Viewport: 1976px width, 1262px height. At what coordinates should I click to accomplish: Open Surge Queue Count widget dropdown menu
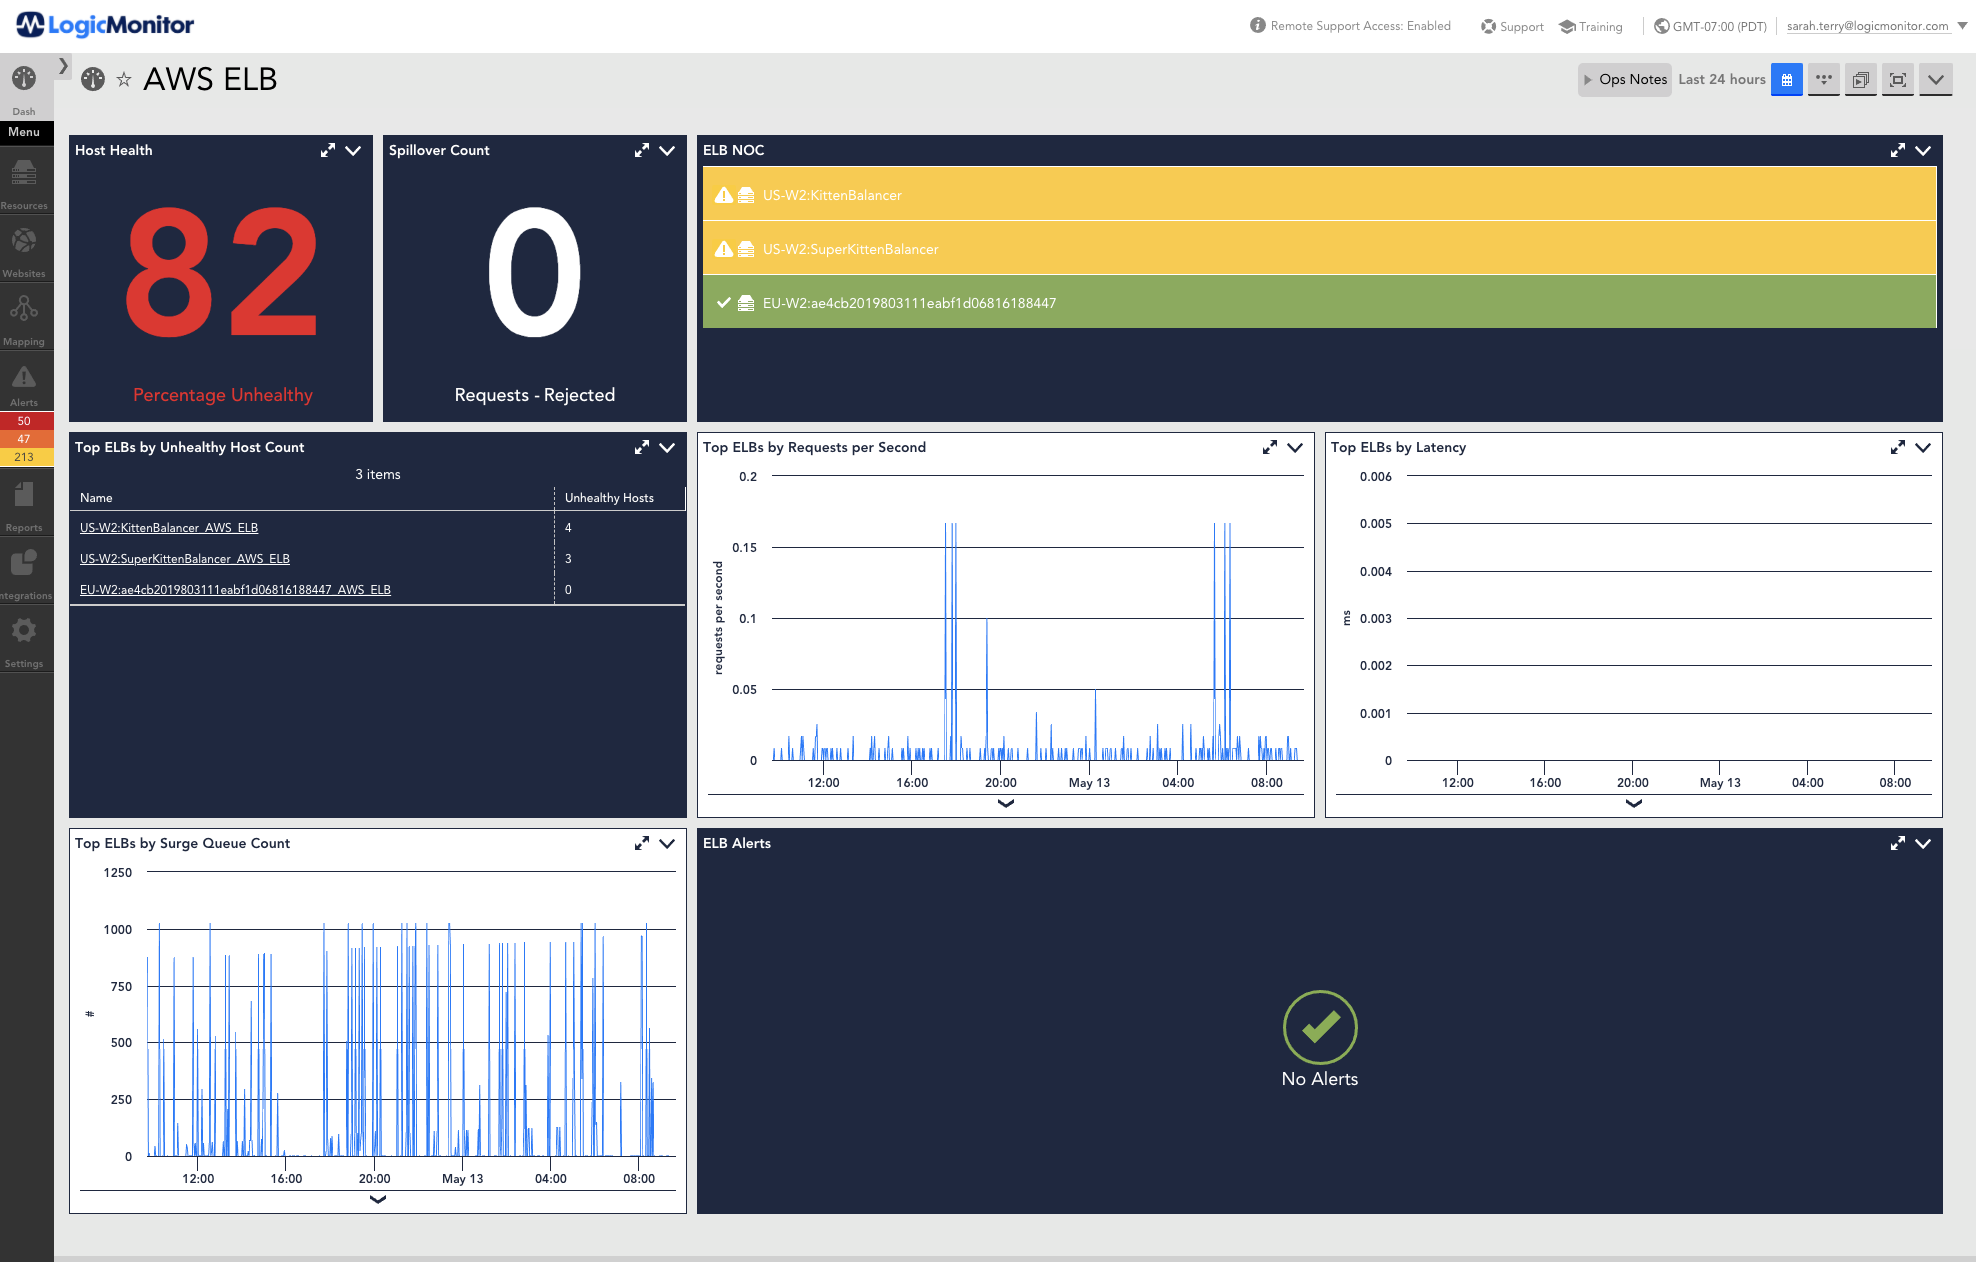click(667, 843)
